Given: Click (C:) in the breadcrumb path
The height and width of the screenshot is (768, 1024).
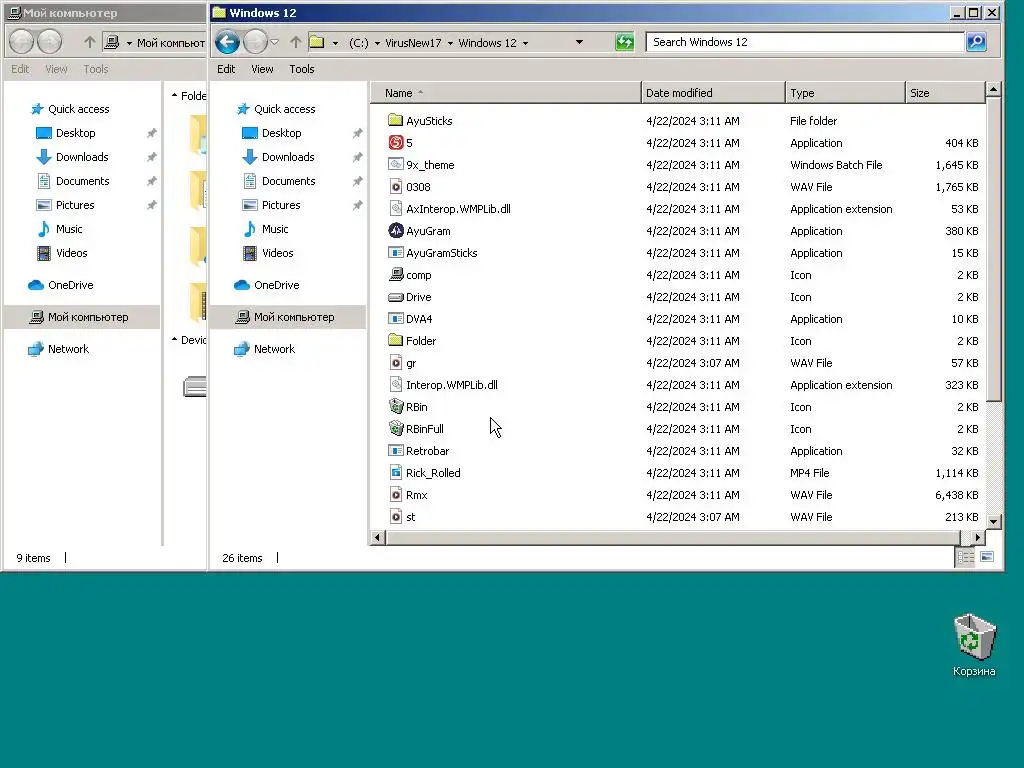Looking at the screenshot, I should [359, 43].
